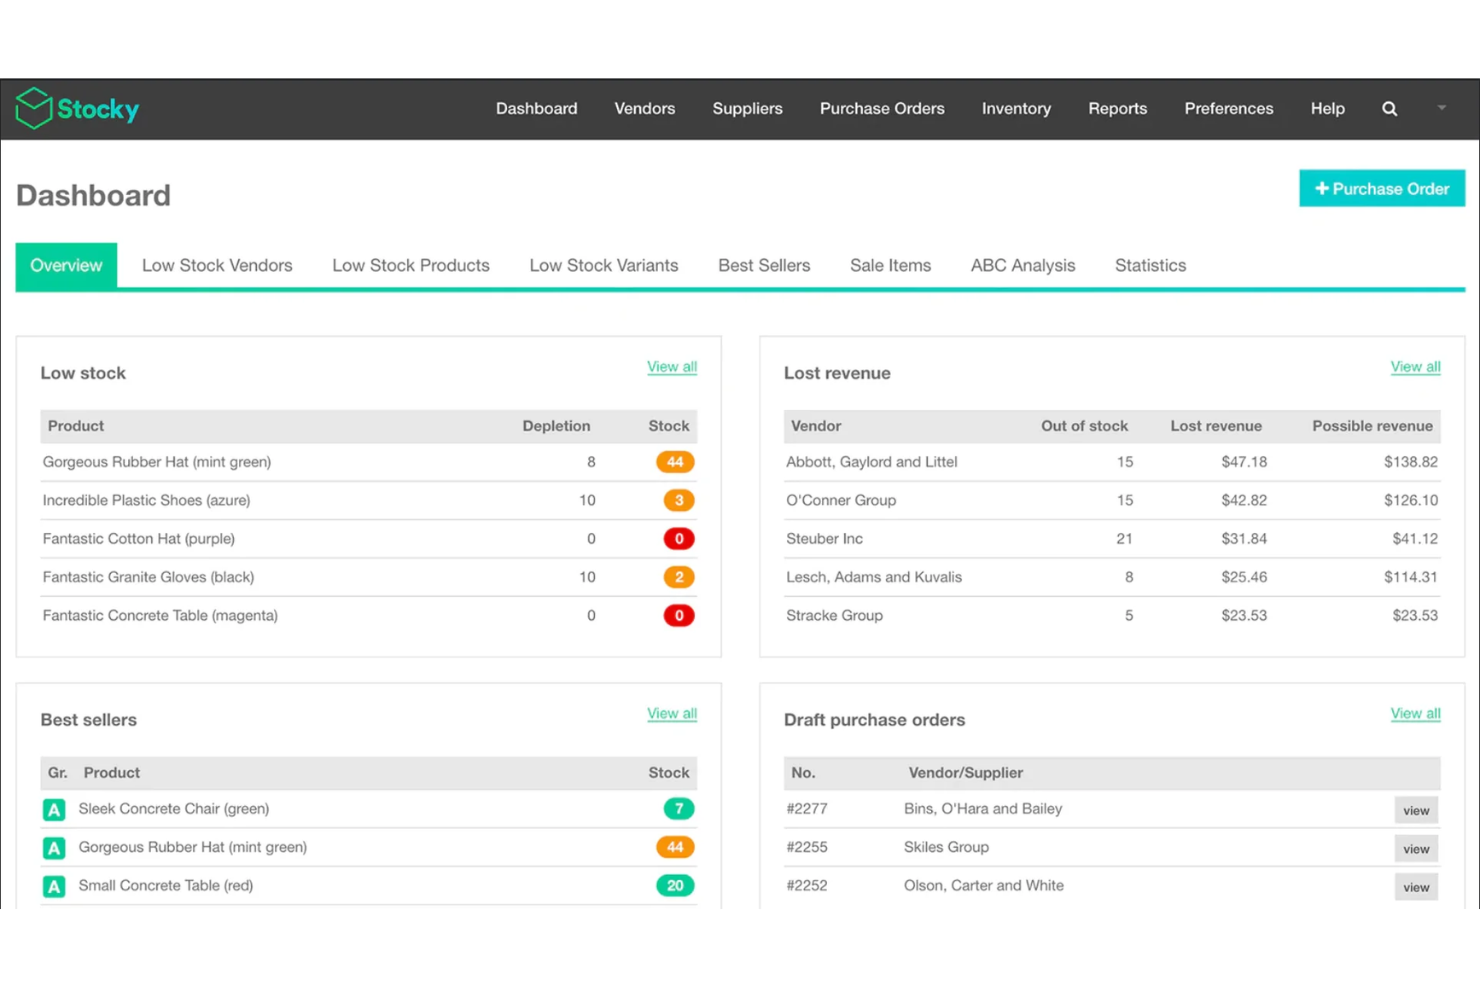Viewport: 1480px width, 987px height.
Task: Switch to the Low Stock Variants tab
Action: pos(603,265)
